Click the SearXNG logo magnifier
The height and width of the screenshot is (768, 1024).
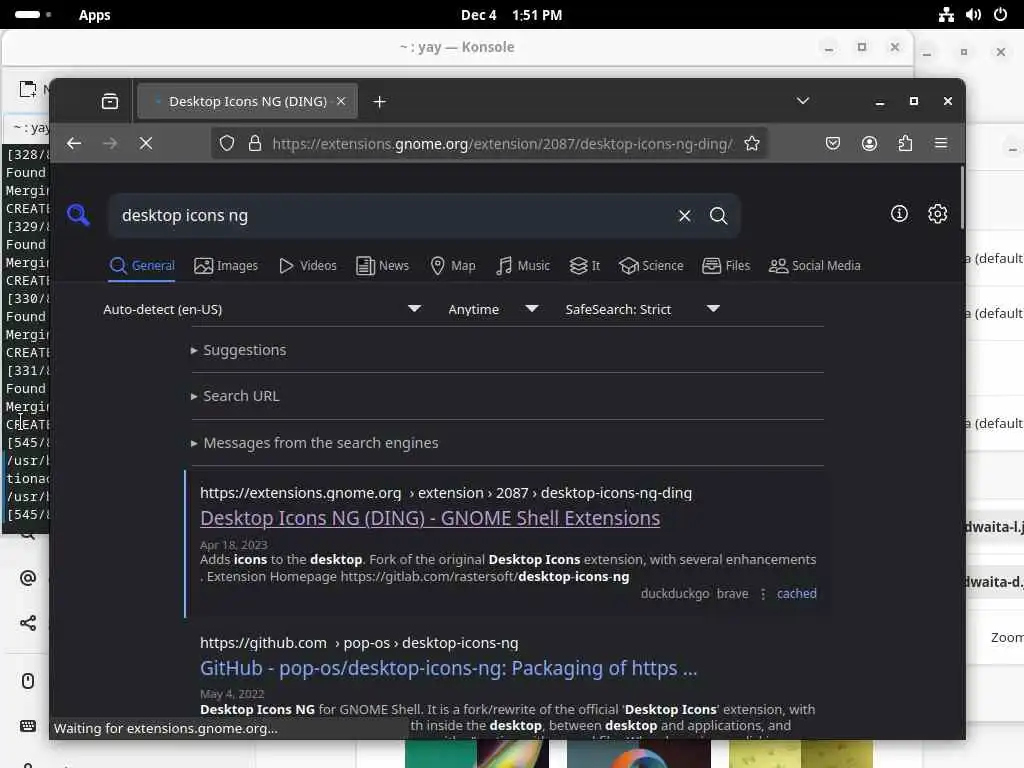[78, 215]
